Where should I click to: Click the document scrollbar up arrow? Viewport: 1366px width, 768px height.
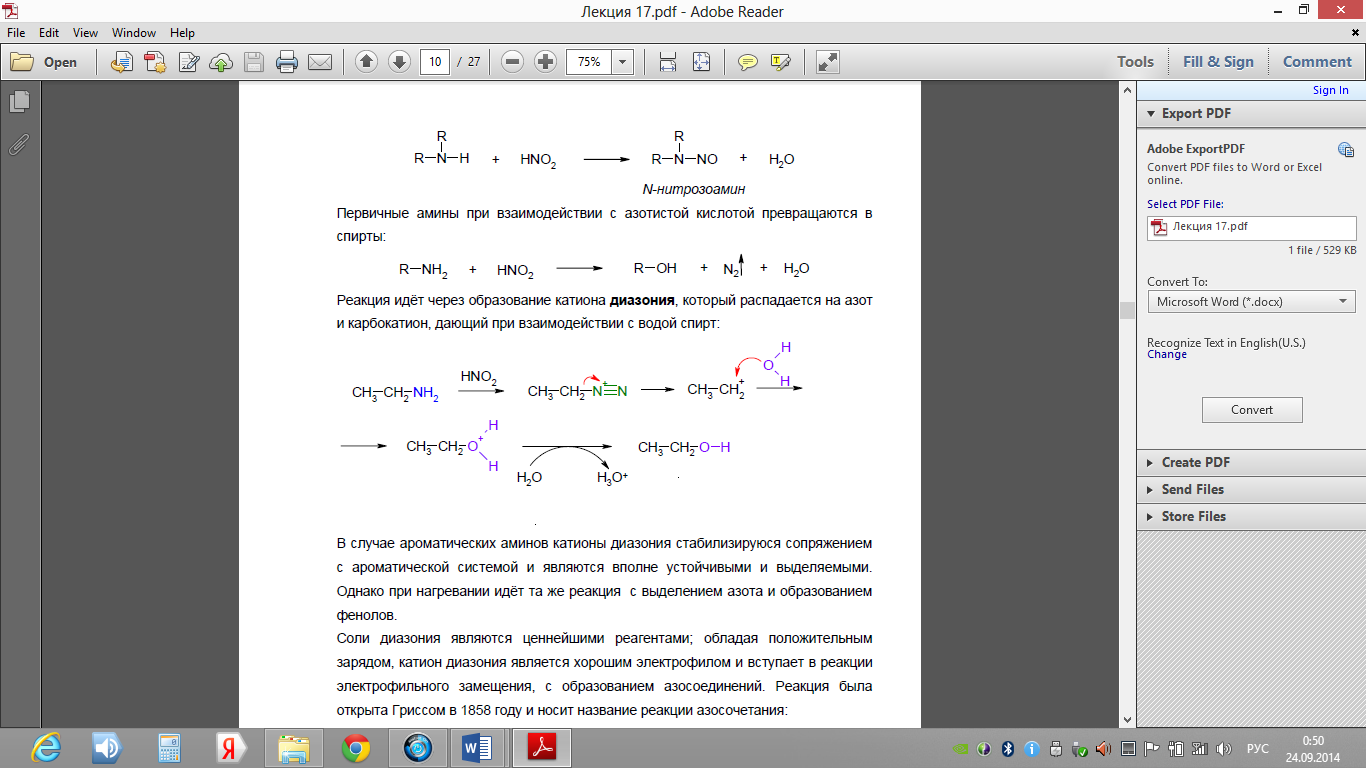tap(1128, 90)
